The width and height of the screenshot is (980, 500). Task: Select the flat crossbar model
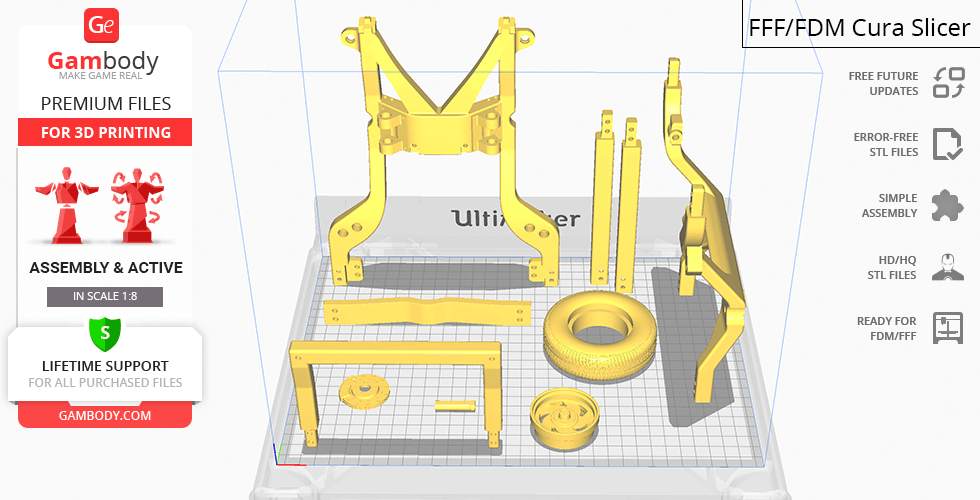tap(427, 311)
